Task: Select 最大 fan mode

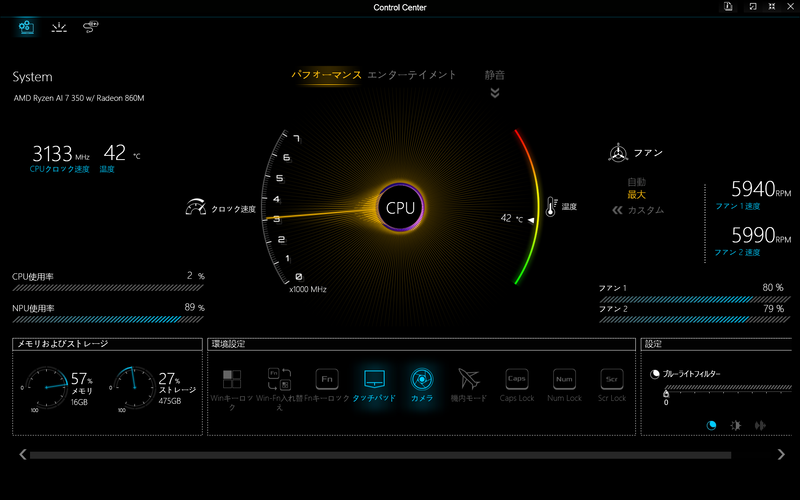Action: coord(637,194)
